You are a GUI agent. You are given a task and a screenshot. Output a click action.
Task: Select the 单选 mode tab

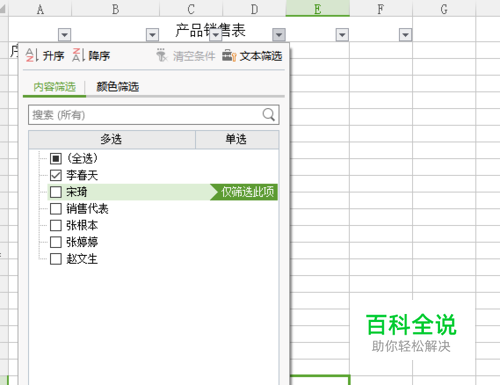(236, 139)
